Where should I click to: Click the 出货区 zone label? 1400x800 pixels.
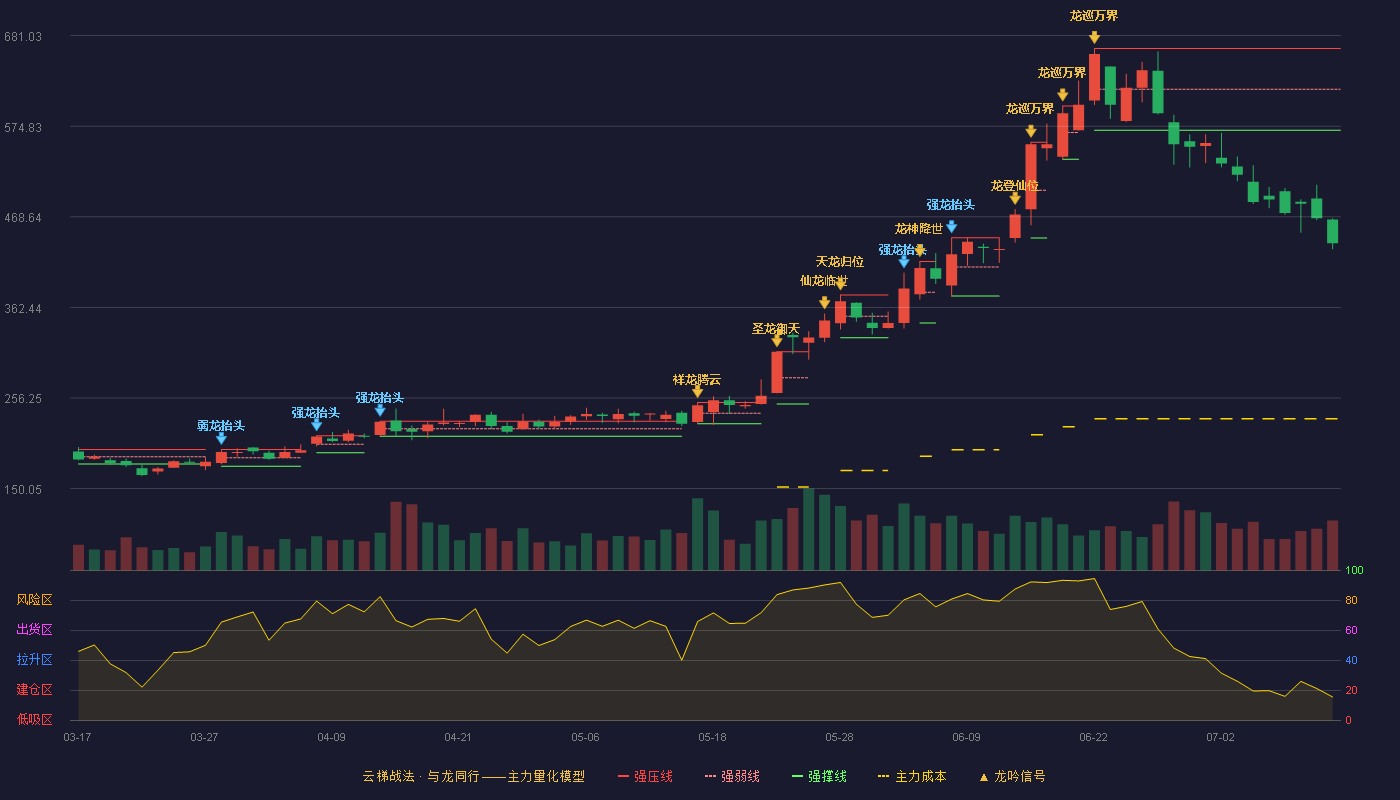point(34,630)
